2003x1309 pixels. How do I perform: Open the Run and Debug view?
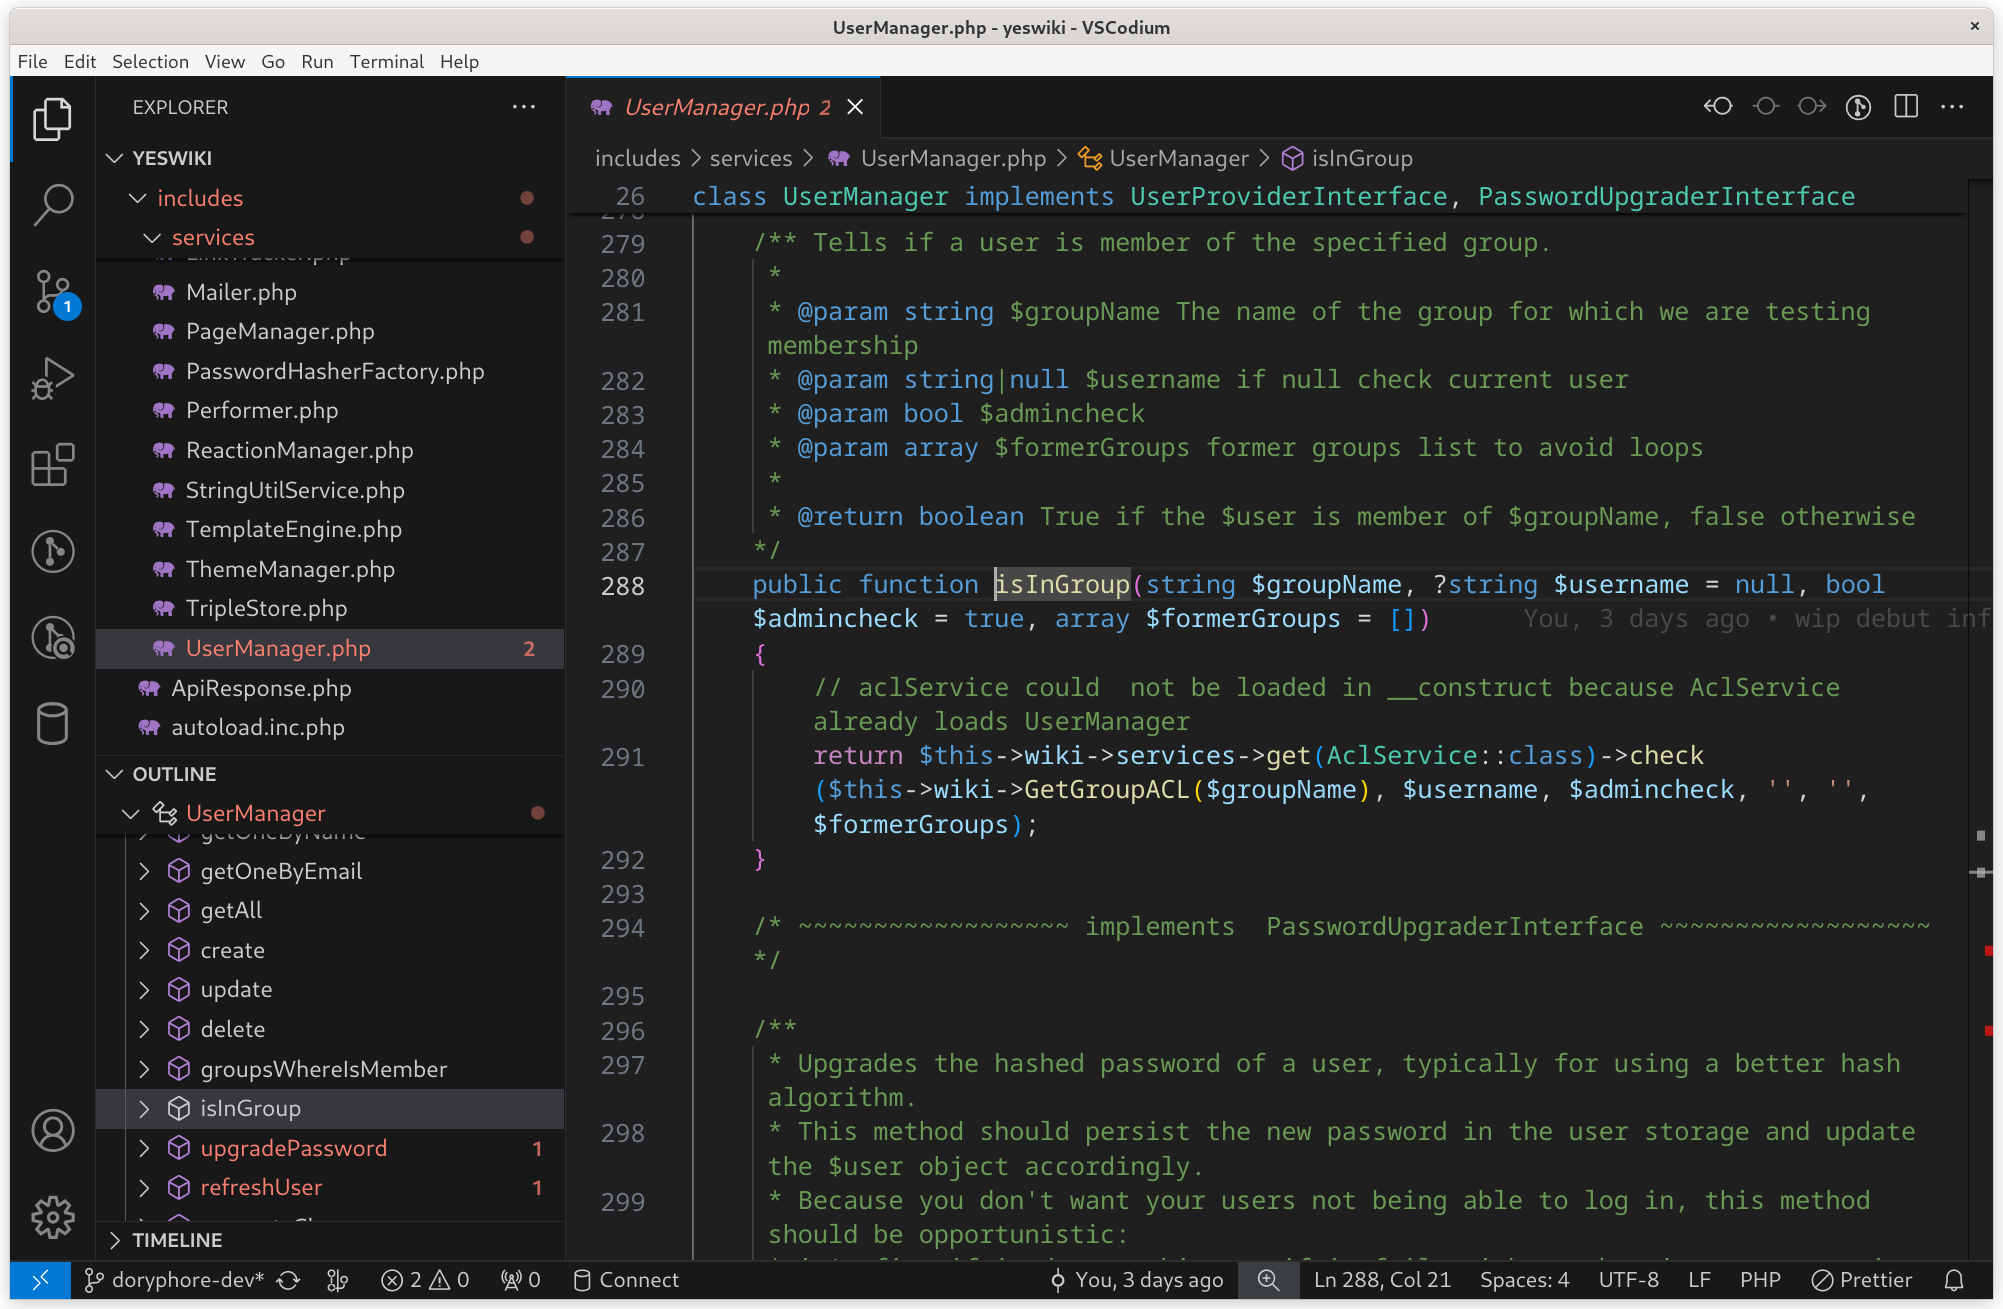click(x=52, y=378)
